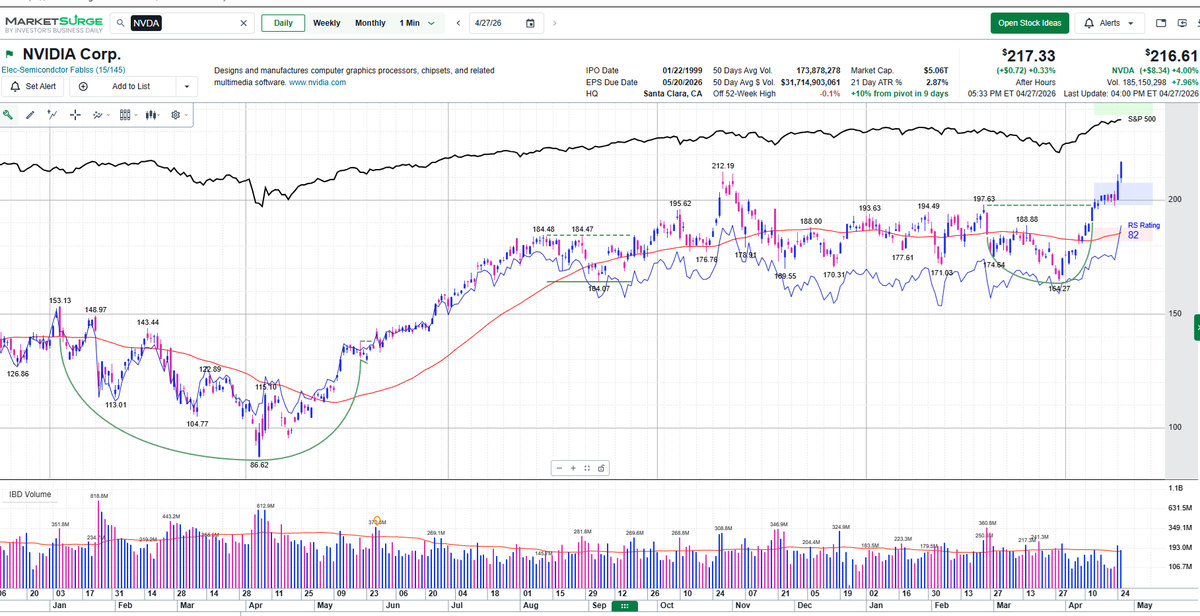Click the screen share icon in top right
The width and height of the screenshot is (1200, 616).
click(1184, 23)
